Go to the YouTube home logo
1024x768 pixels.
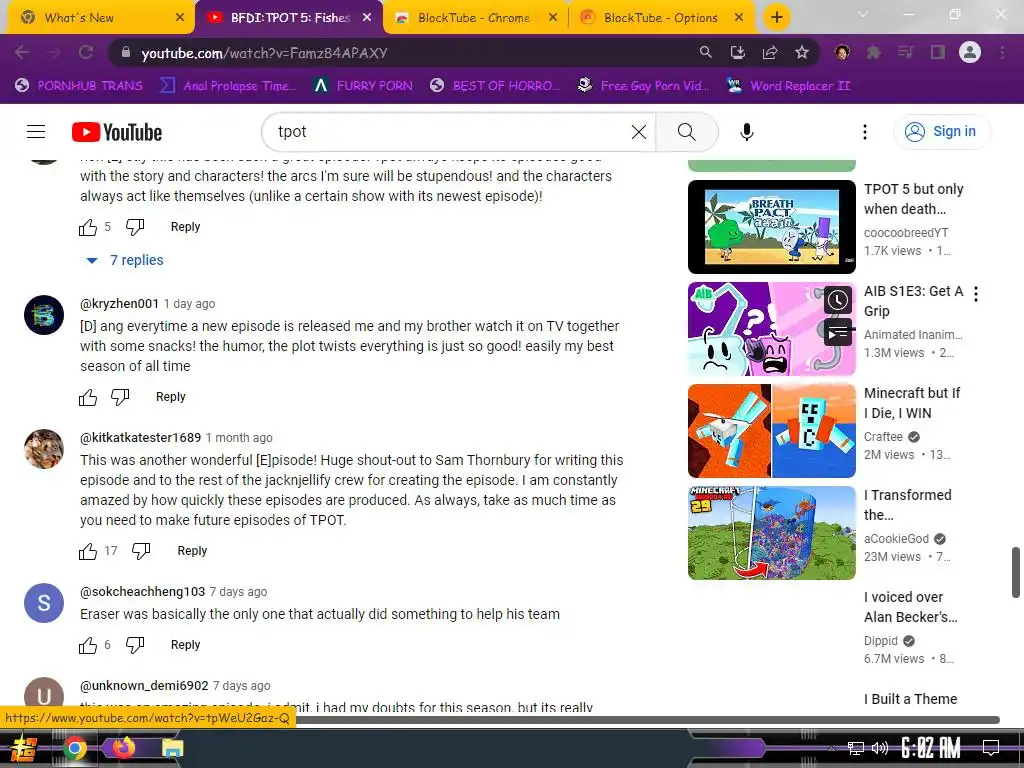(x=117, y=132)
